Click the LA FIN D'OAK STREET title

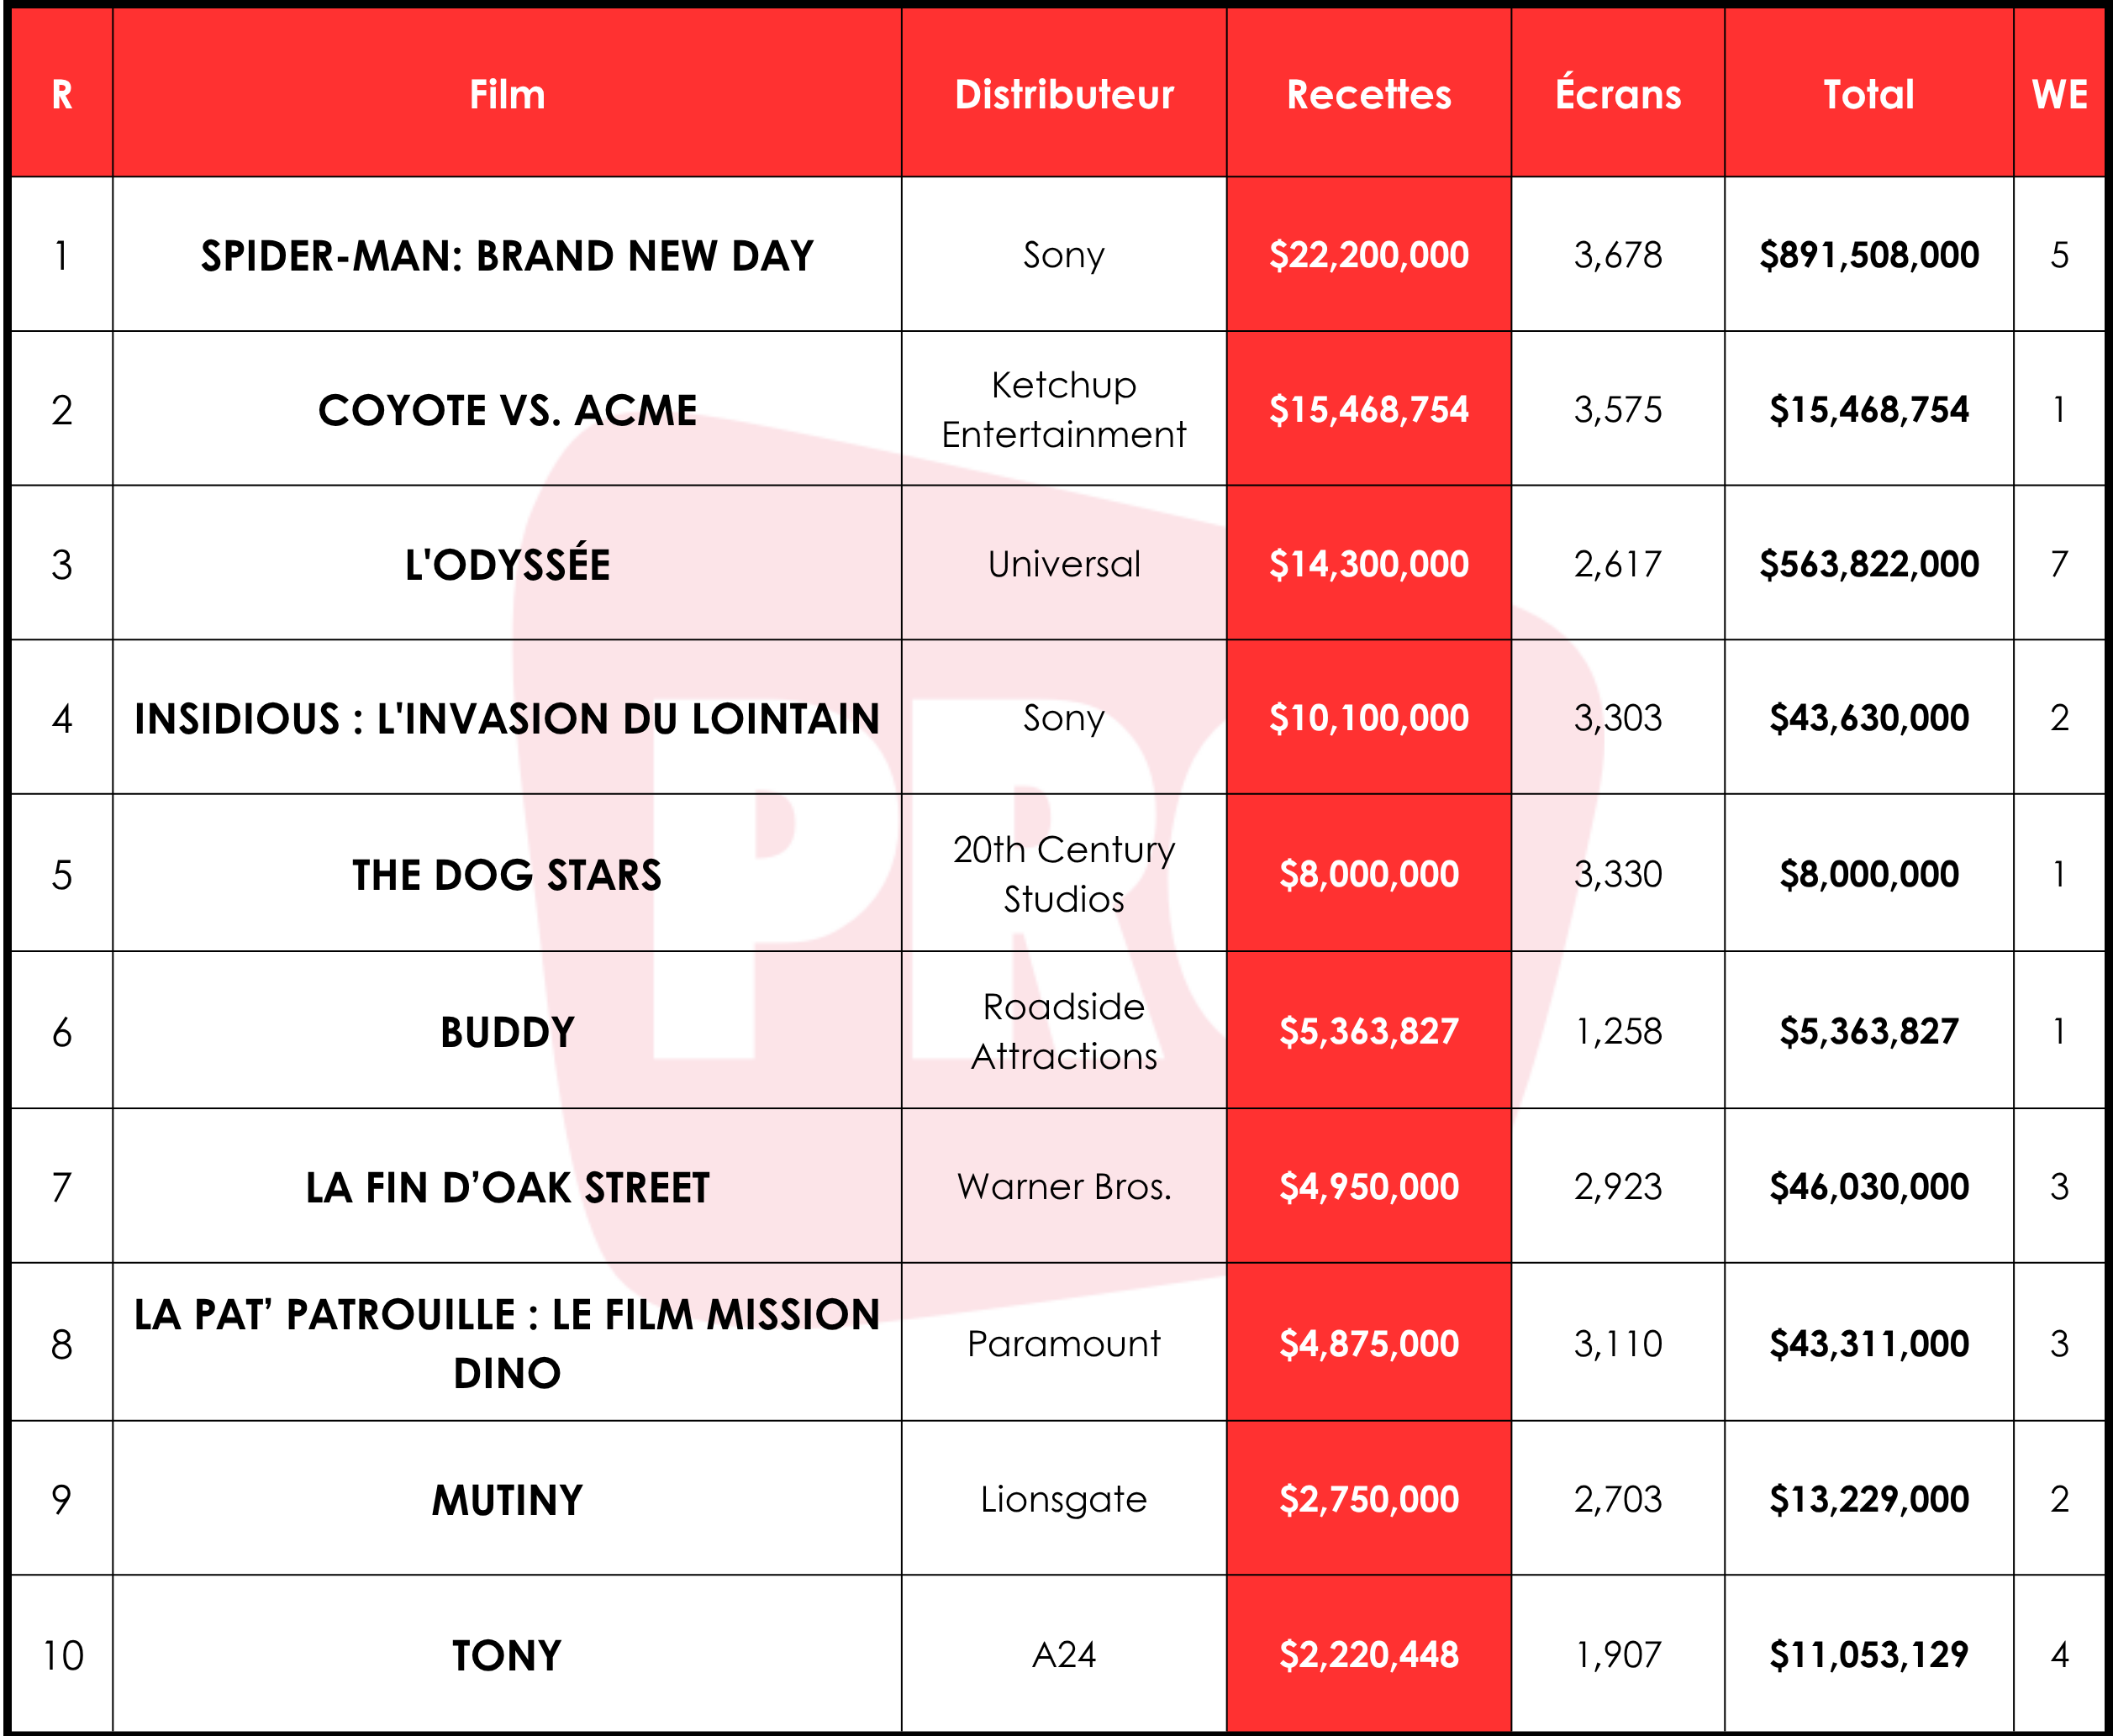(507, 1187)
